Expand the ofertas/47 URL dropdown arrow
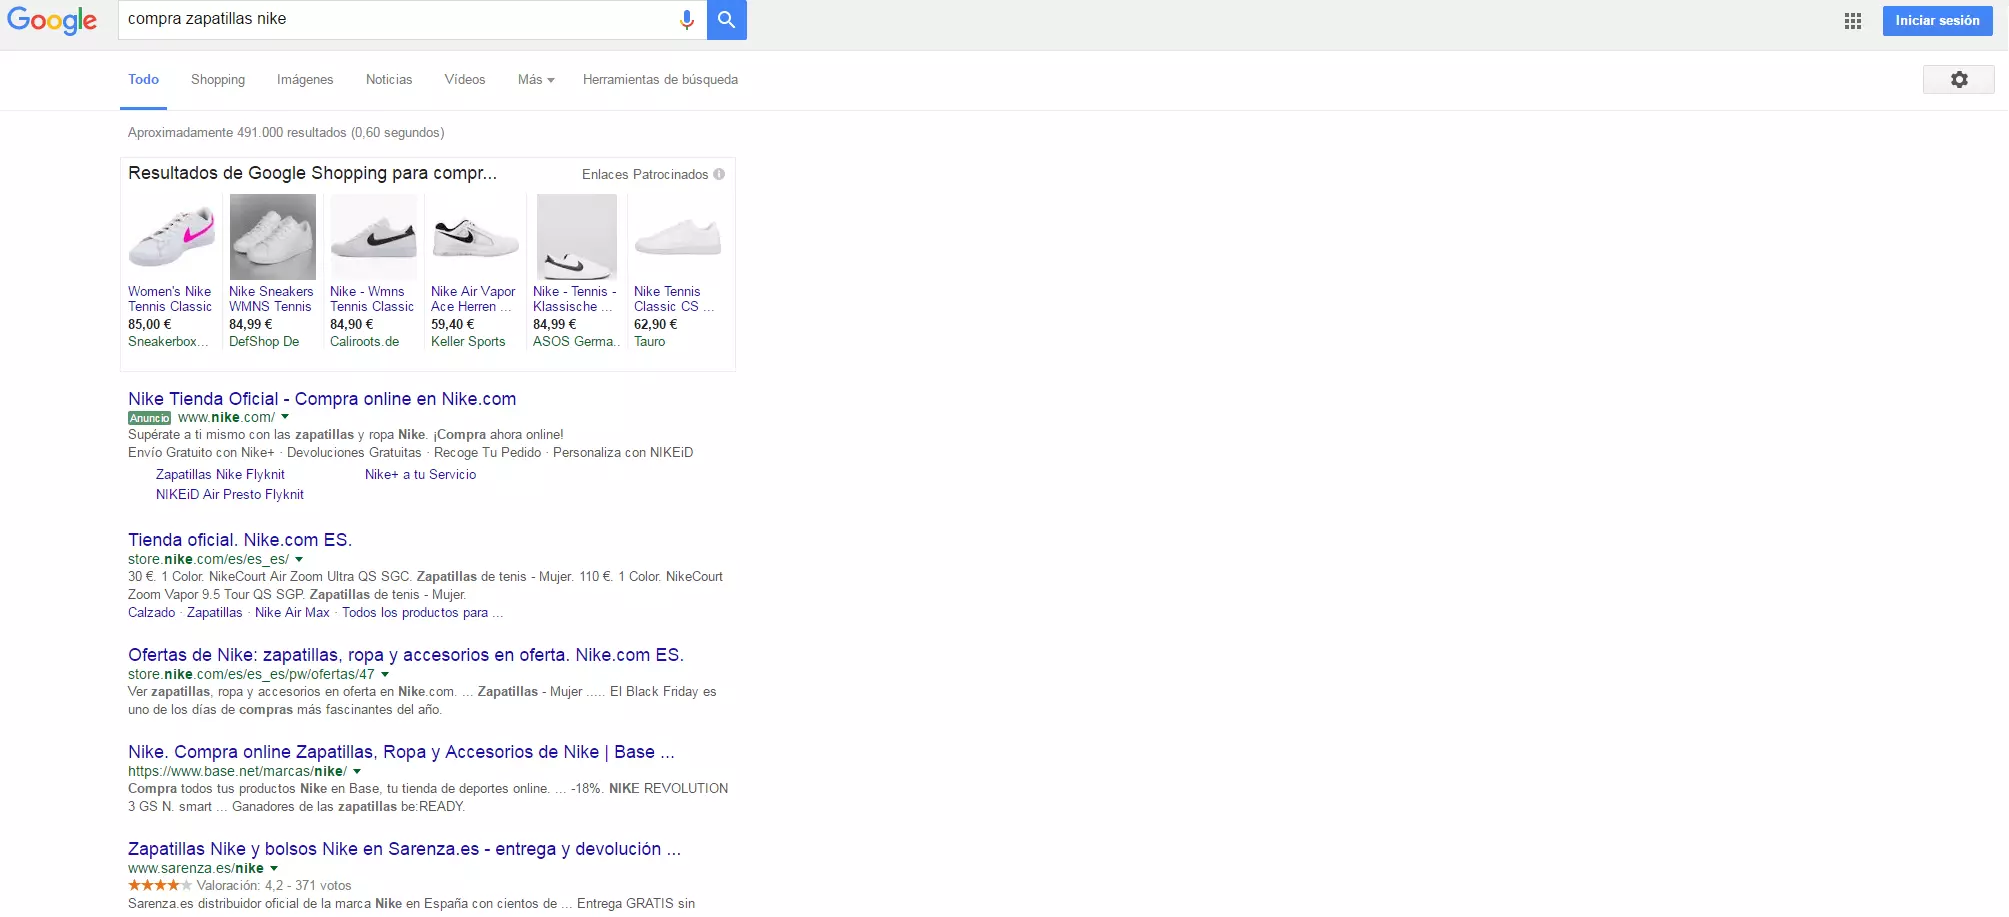Image resolution: width=2009 pixels, height=917 pixels. click(x=385, y=675)
